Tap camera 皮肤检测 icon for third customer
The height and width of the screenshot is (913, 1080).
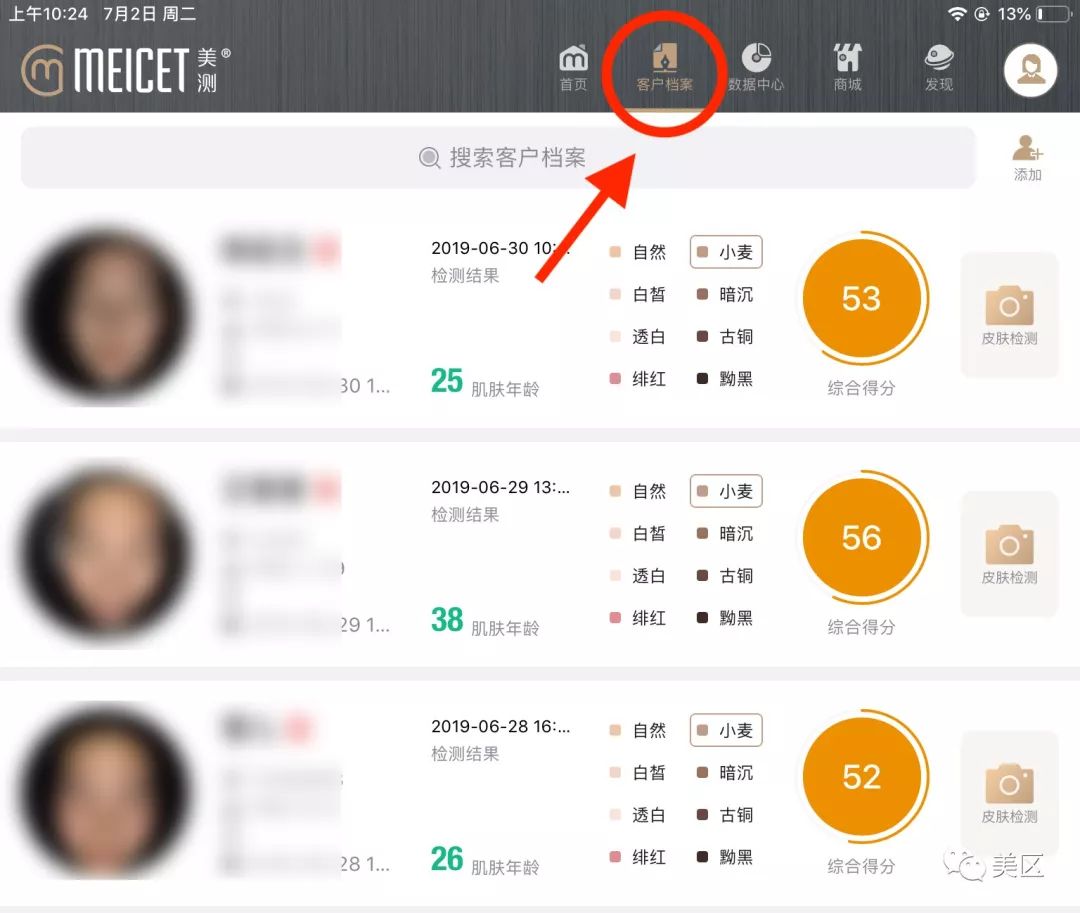pos(1009,793)
